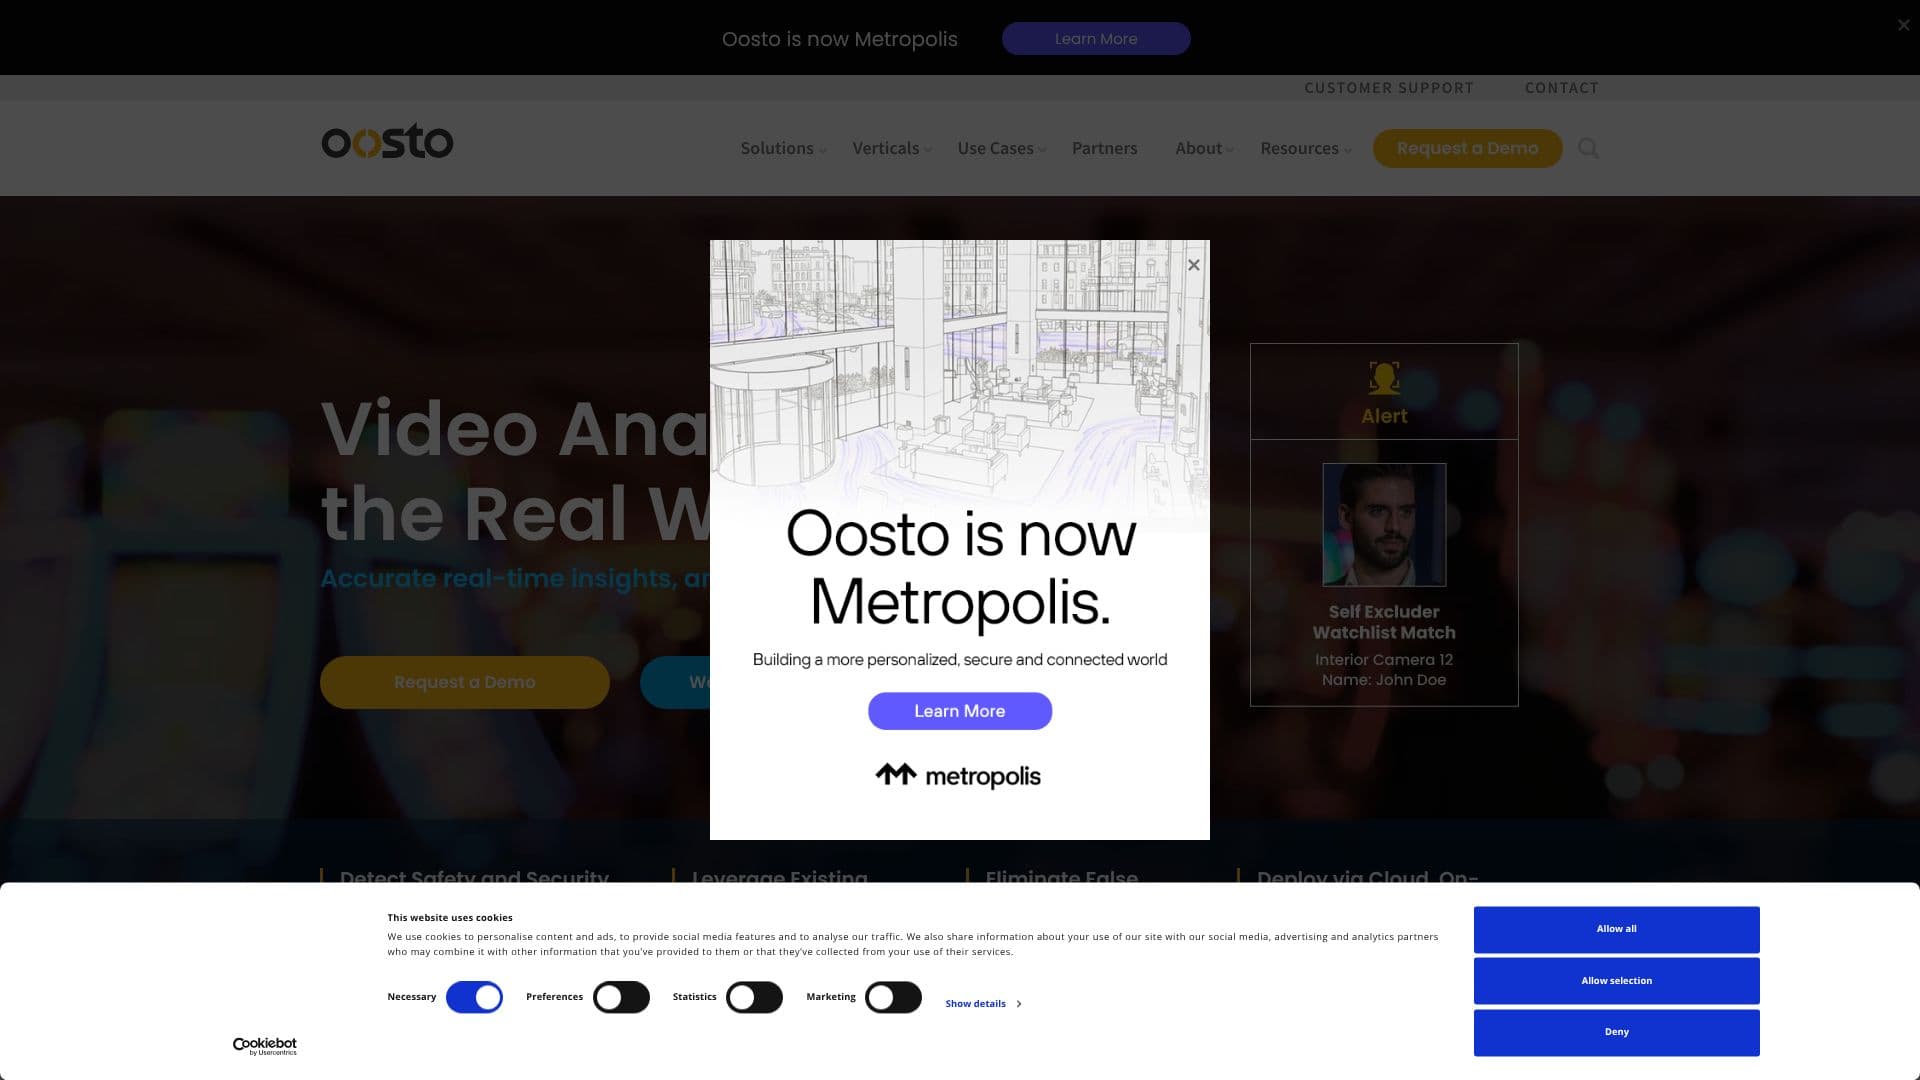Click the Metropolis logo in the popup

point(958,776)
